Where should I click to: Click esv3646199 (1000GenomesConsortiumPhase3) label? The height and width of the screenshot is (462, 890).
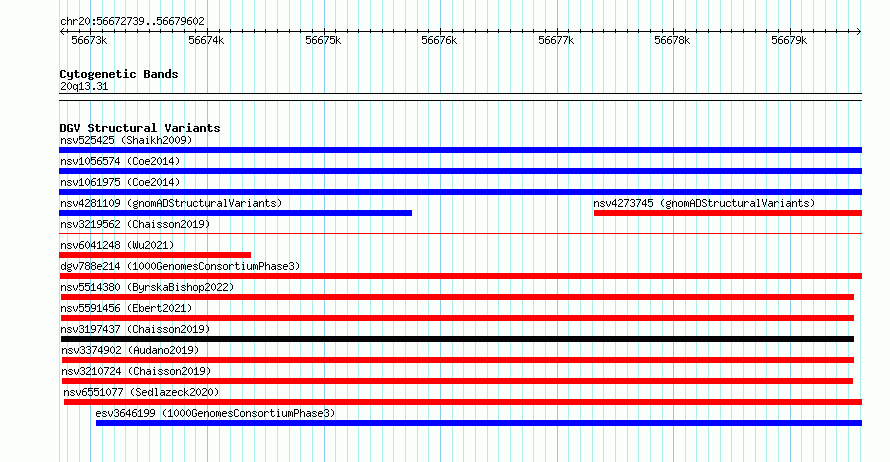point(215,413)
